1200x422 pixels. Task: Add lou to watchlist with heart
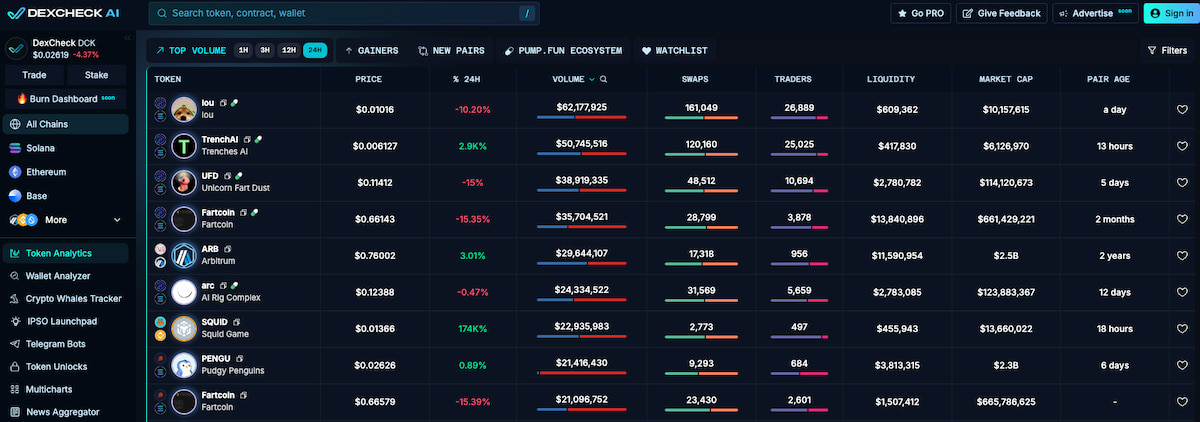[x=1181, y=110]
